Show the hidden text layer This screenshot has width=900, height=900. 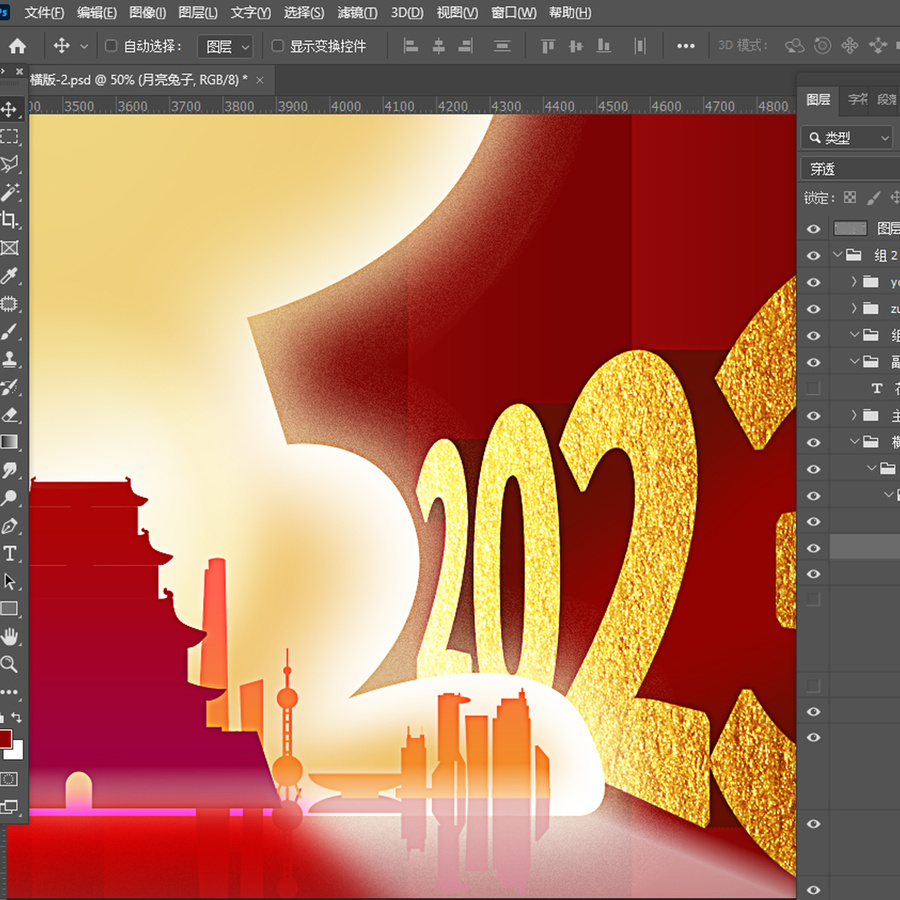click(813, 389)
